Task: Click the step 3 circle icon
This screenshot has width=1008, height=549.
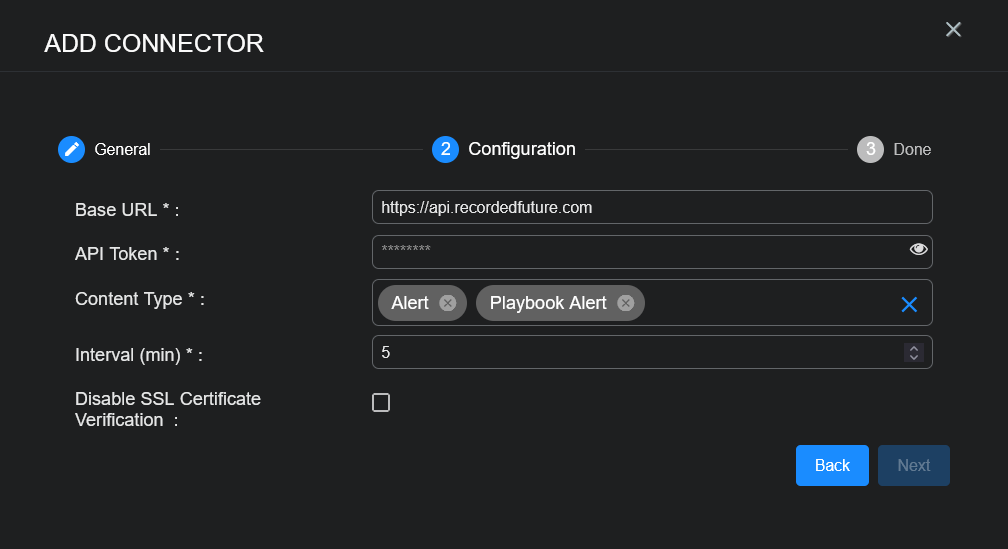Action: click(870, 149)
